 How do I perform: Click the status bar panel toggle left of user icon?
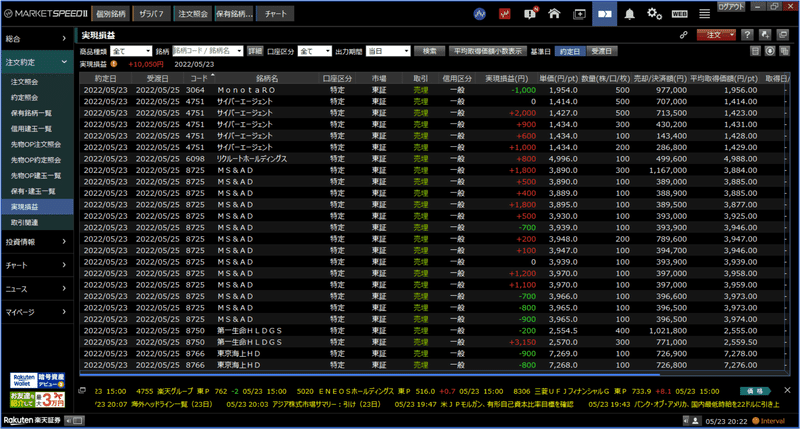pyautogui.click(x=686, y=421)
